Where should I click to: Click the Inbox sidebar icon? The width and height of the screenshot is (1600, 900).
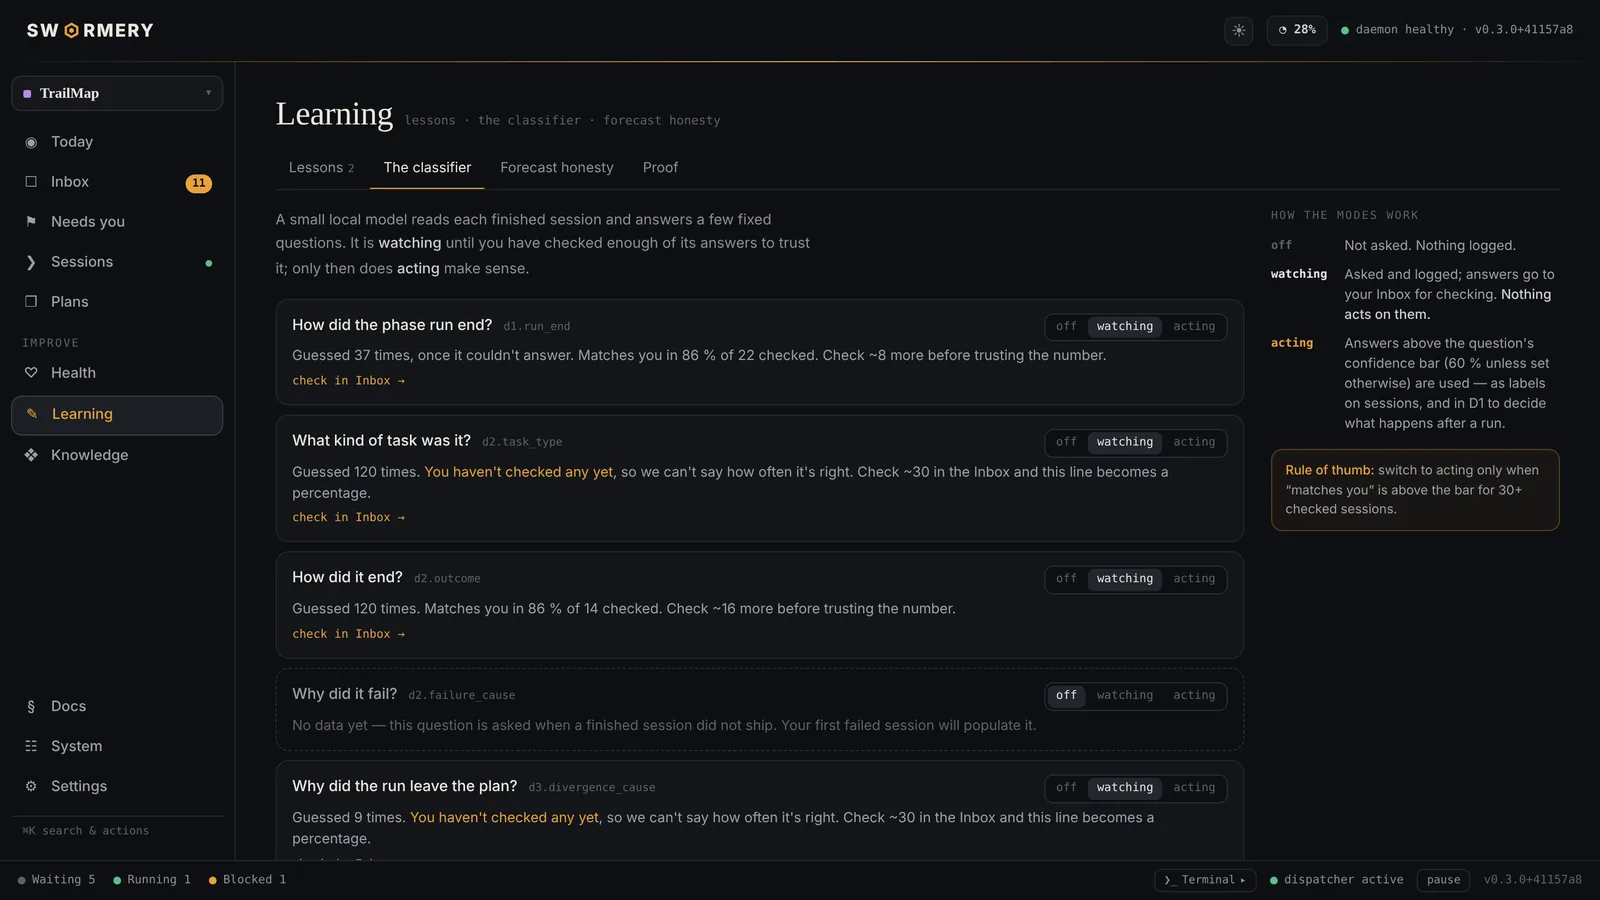(31, 182)
